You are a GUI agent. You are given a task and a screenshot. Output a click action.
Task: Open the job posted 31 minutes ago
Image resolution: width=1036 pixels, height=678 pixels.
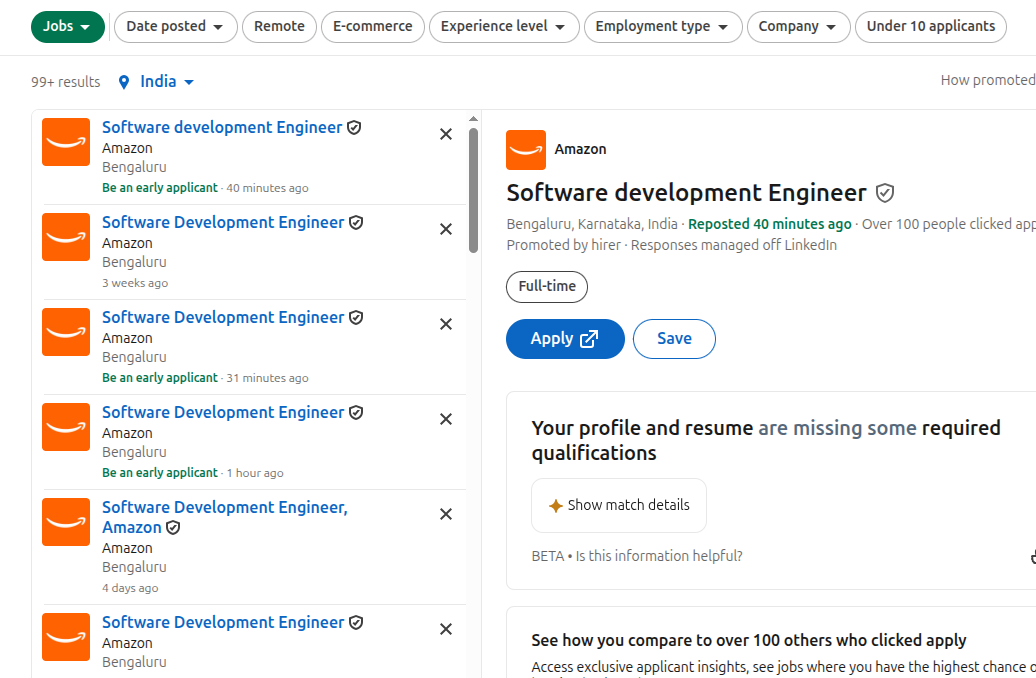pyautogui.click(x=223, y=318)
